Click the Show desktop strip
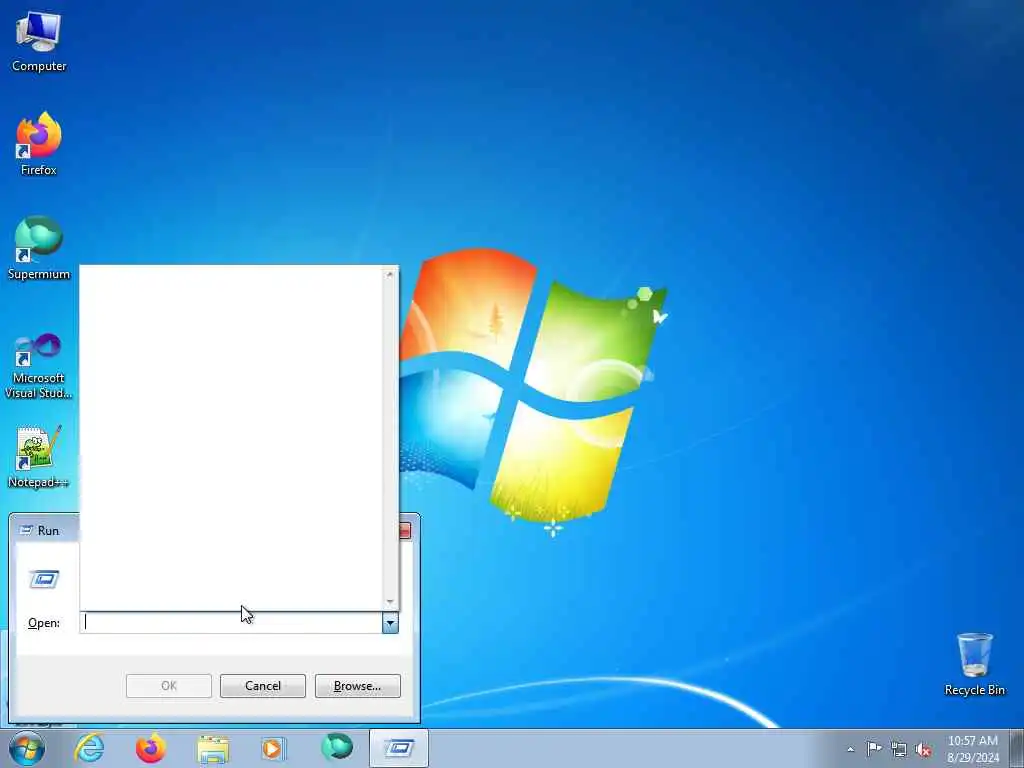The width and height of the screenshot is (1024, 768). (1017, 748)
